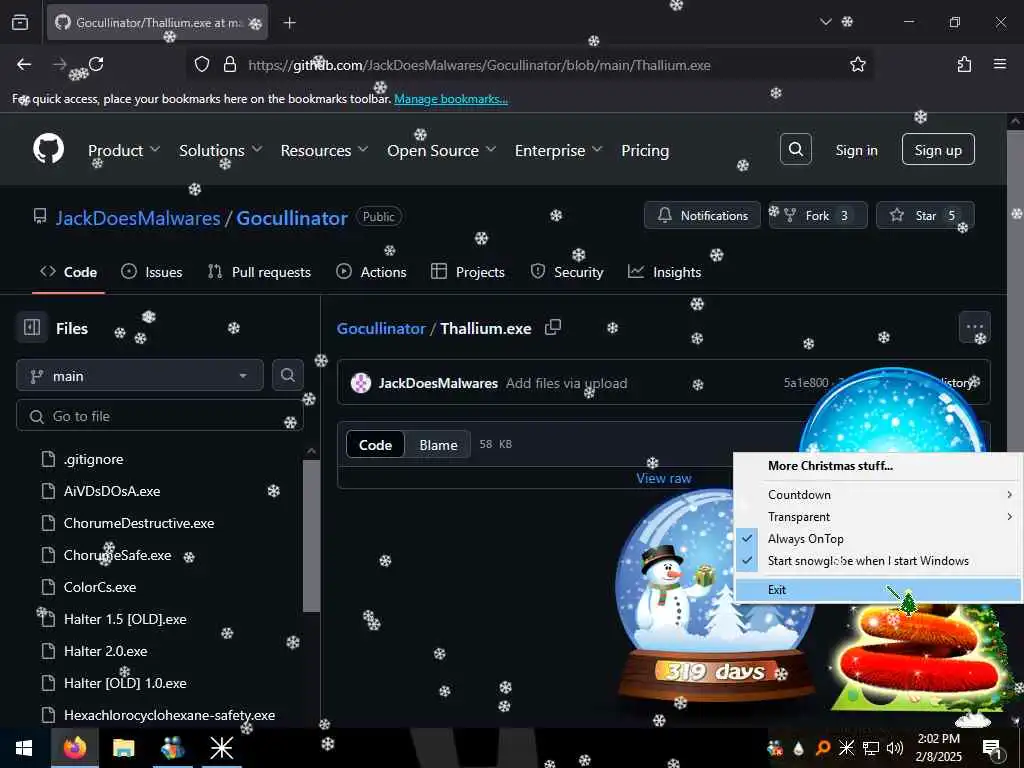This screenshot has height=768, width=1024.
Task: Expand the Resources navigation menu
Action: point(325,150)
